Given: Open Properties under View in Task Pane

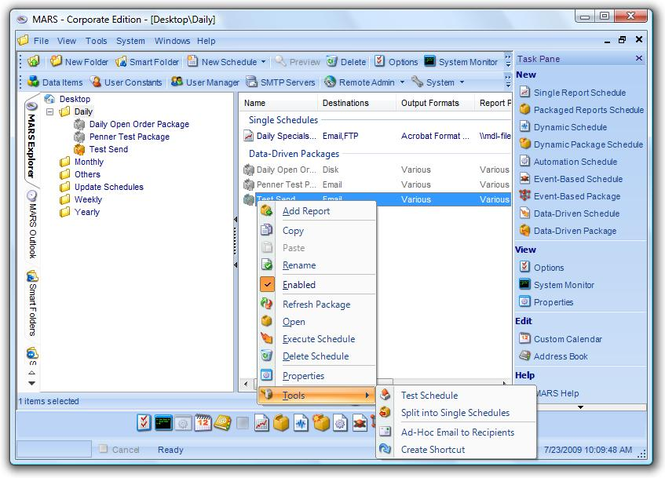Looking at the screenshot, I should pyautogui.click(x=547, y=302).
